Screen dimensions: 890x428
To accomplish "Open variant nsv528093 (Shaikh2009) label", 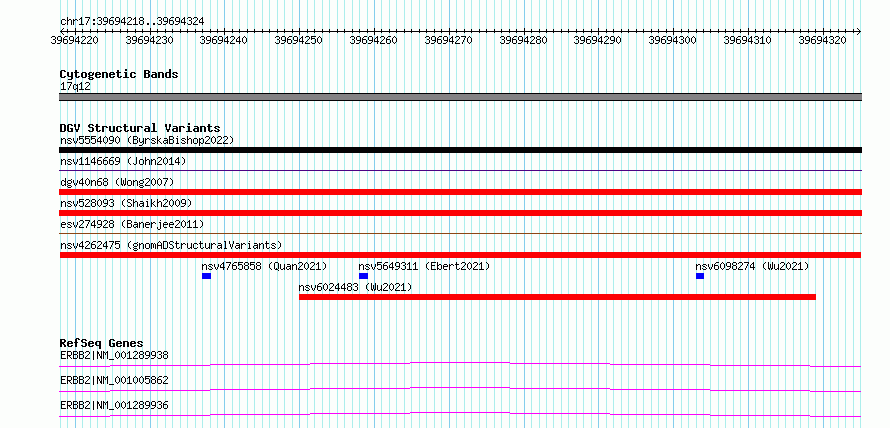I will click(126, 203).
